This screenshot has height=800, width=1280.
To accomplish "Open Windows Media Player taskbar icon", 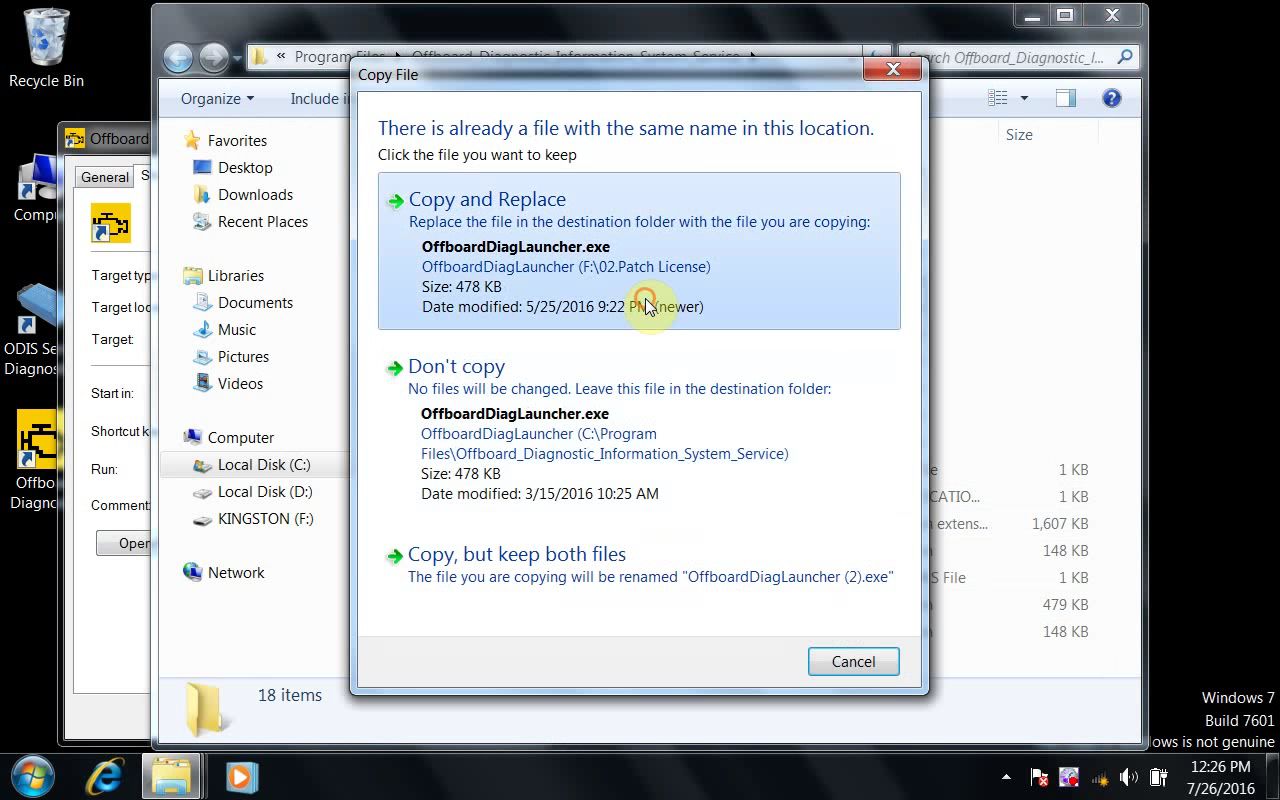I will (241, 776).
